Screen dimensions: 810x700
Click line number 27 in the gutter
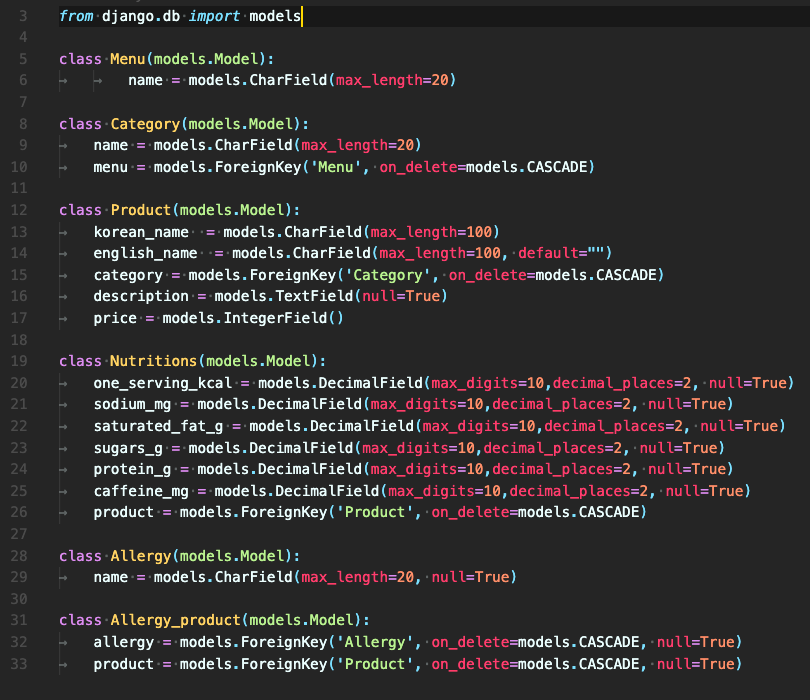[x=19, y=534]
